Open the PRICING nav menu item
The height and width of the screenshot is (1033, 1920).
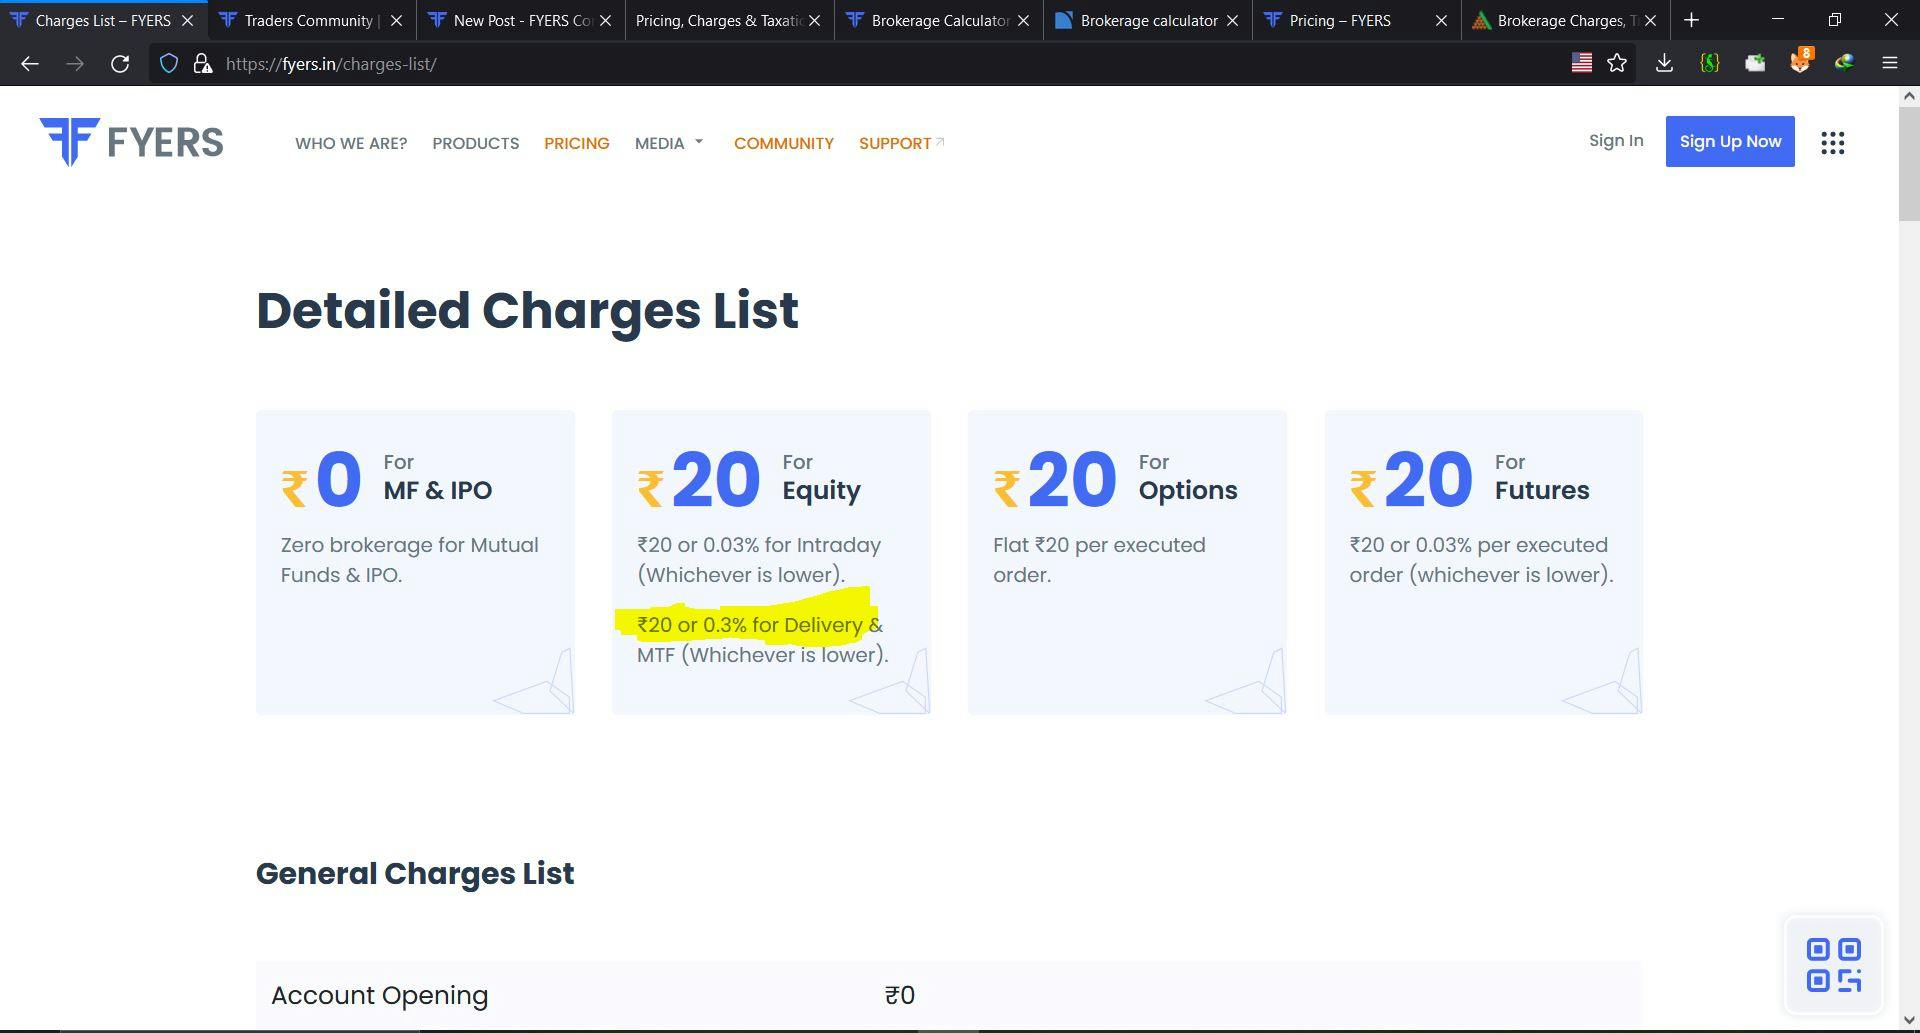pos(576,143)
